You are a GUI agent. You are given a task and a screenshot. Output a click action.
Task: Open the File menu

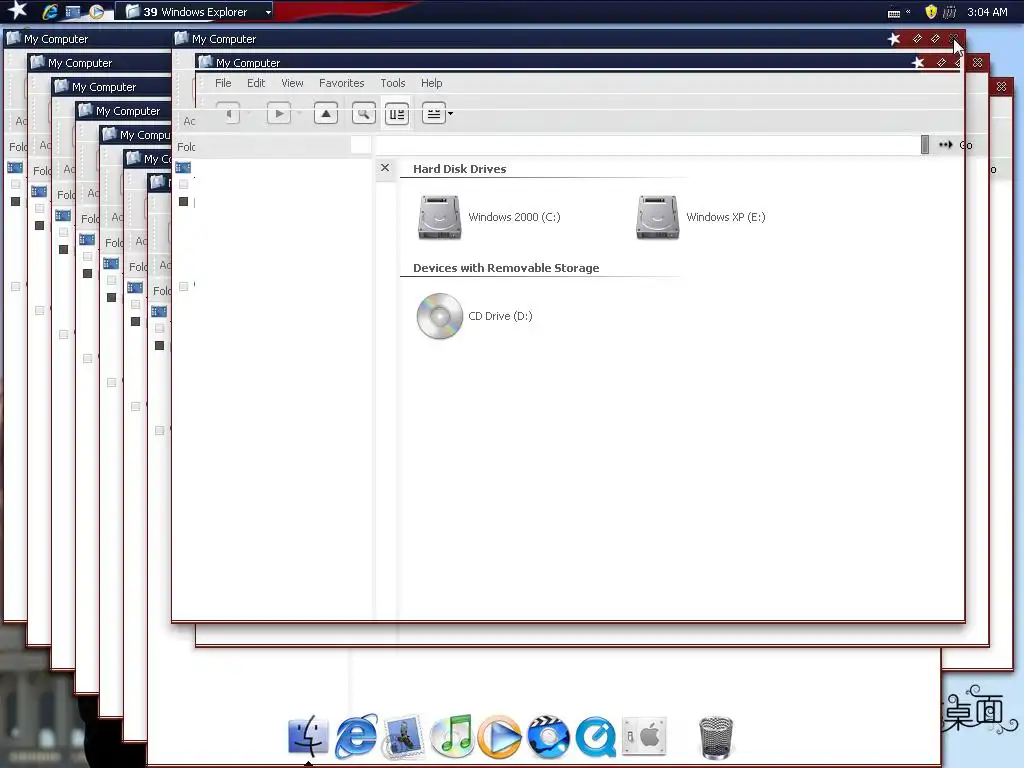223,83
